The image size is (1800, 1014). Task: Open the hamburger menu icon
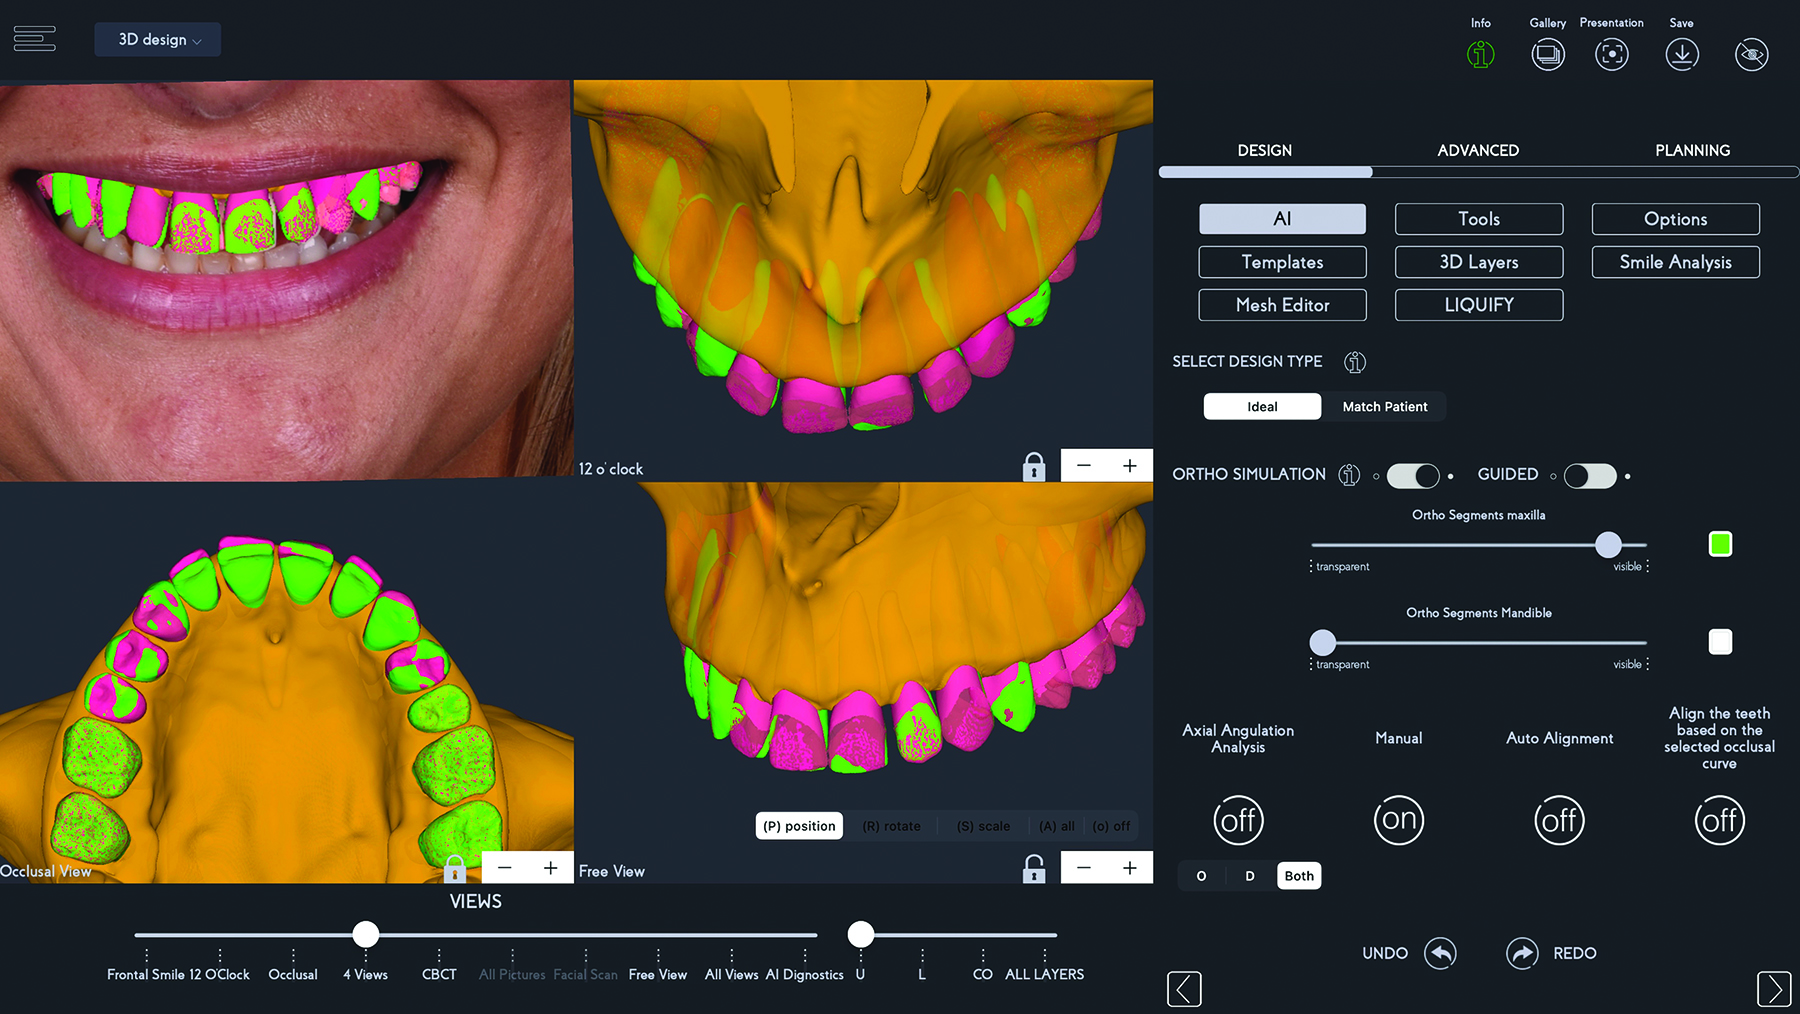tap(35, 39)
